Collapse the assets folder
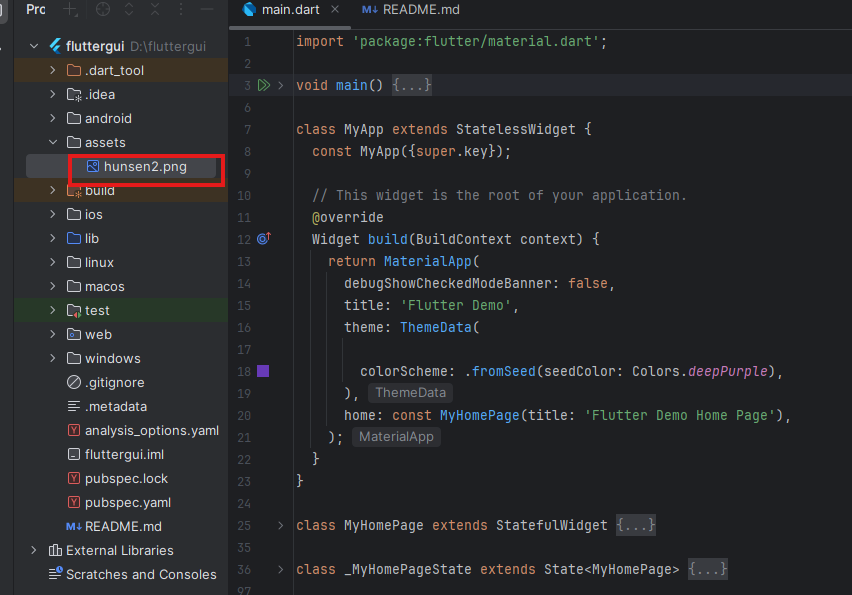Viewport: 852px width, 595px height. (53, 143)
